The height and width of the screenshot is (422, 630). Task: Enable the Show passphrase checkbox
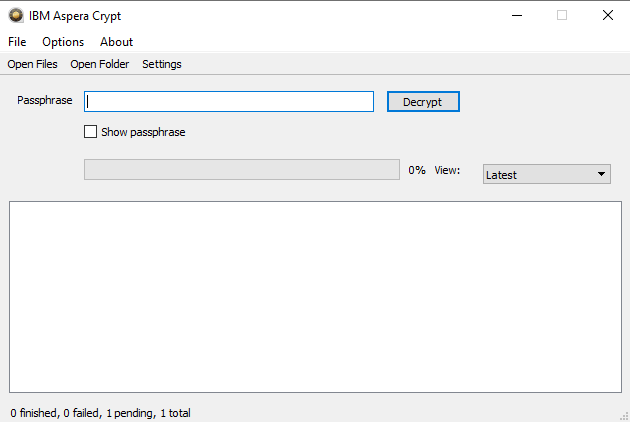[91, 132]
